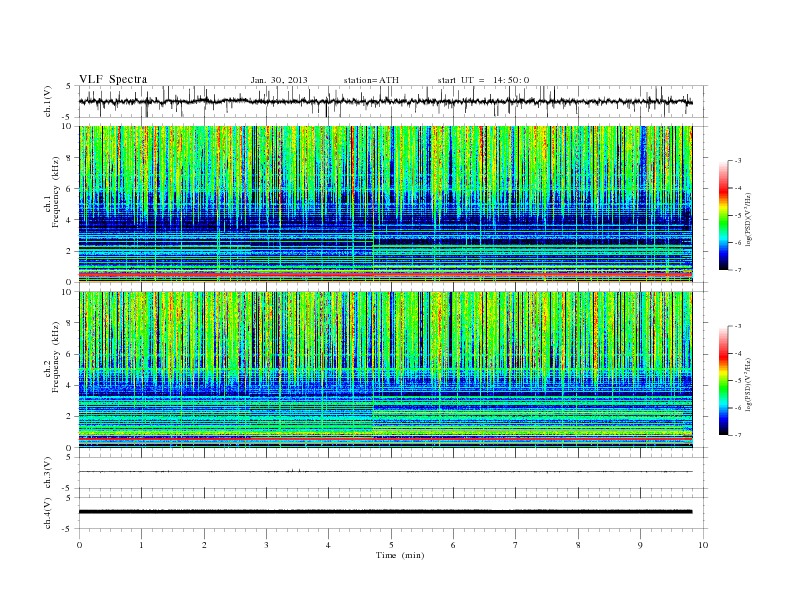Click the "Time (min)" x-axis label
This screenshot has width=792, height=612.
coord(400,555)
